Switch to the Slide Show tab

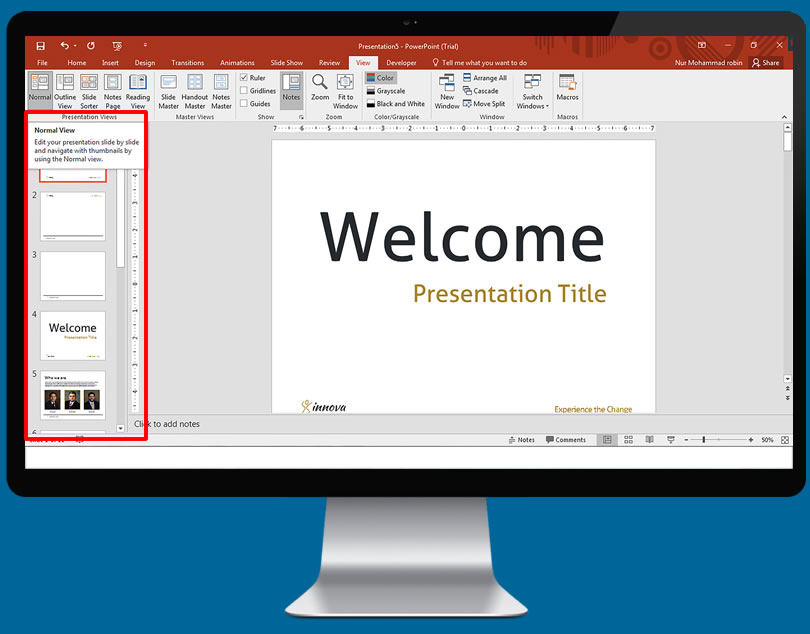point(287,63)
